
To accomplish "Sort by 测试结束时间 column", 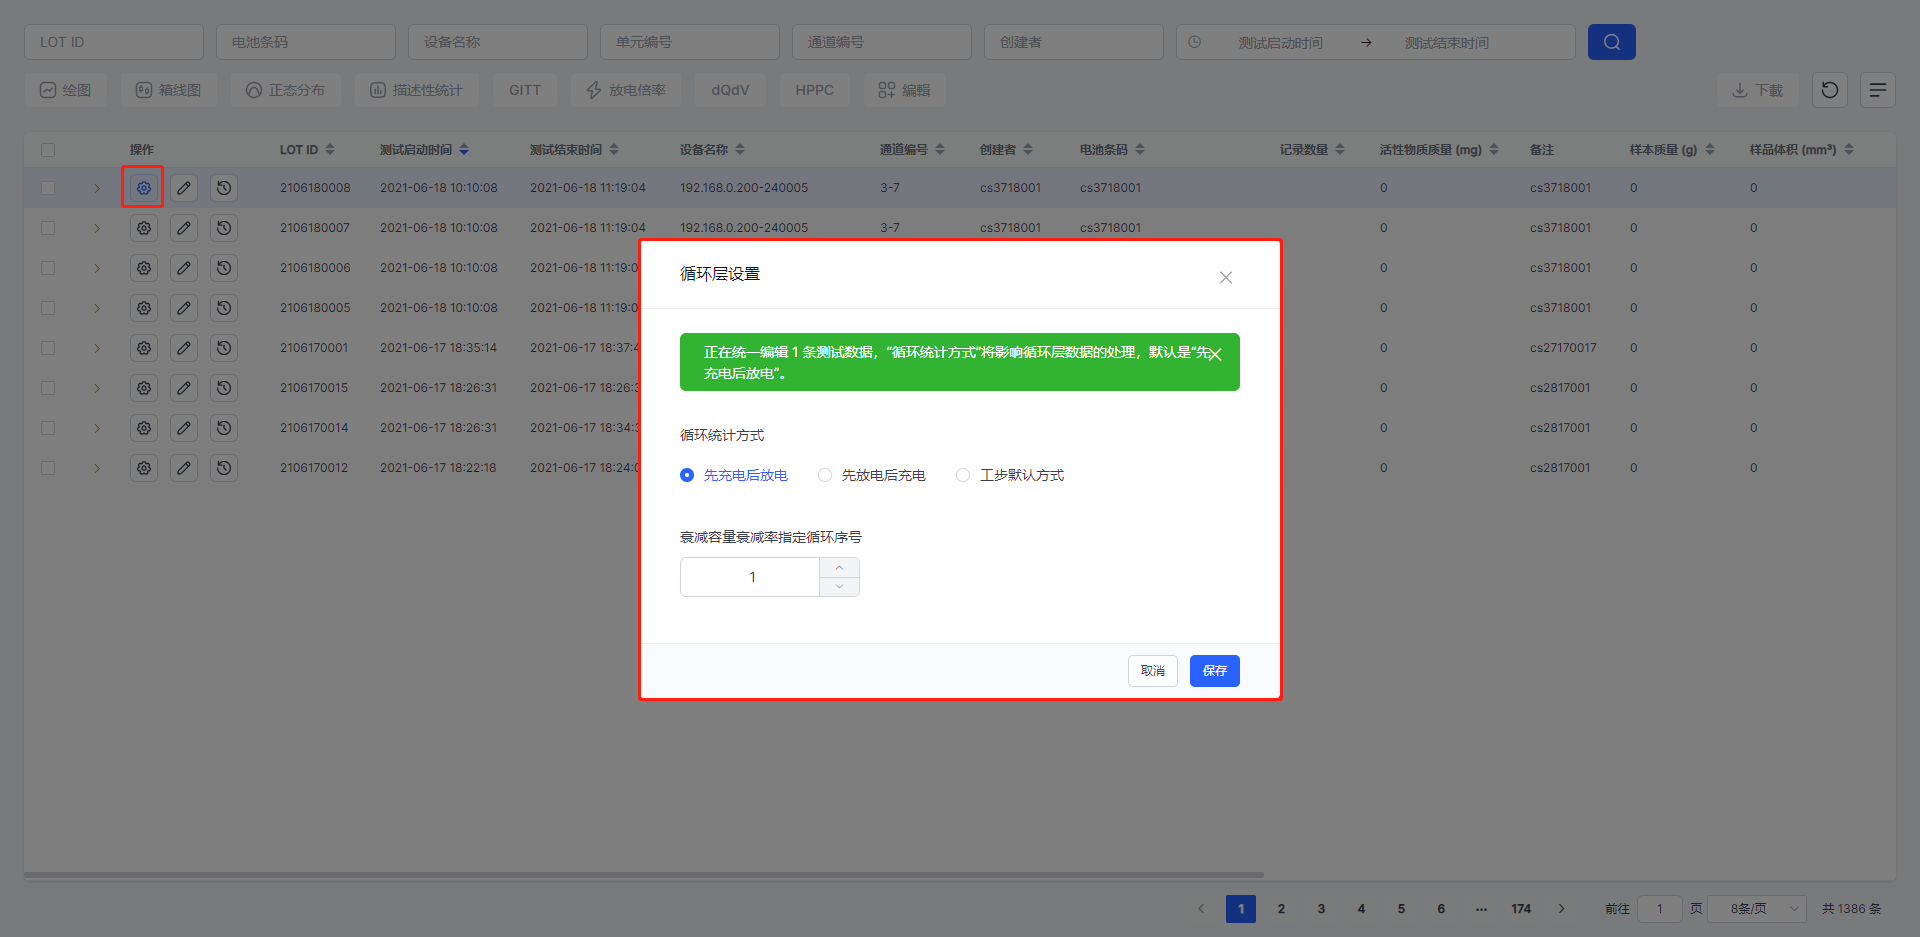I will click(x=614, y=150).
